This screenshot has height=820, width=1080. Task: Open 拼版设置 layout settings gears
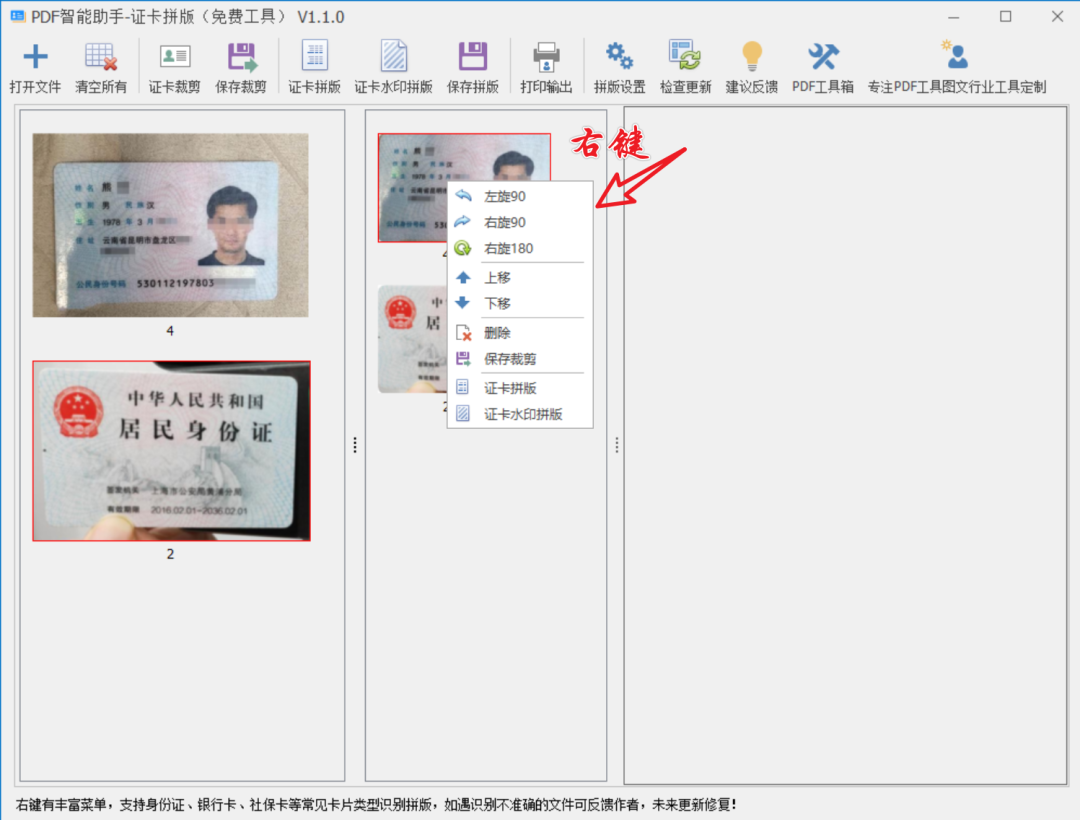tap(619, 58)
